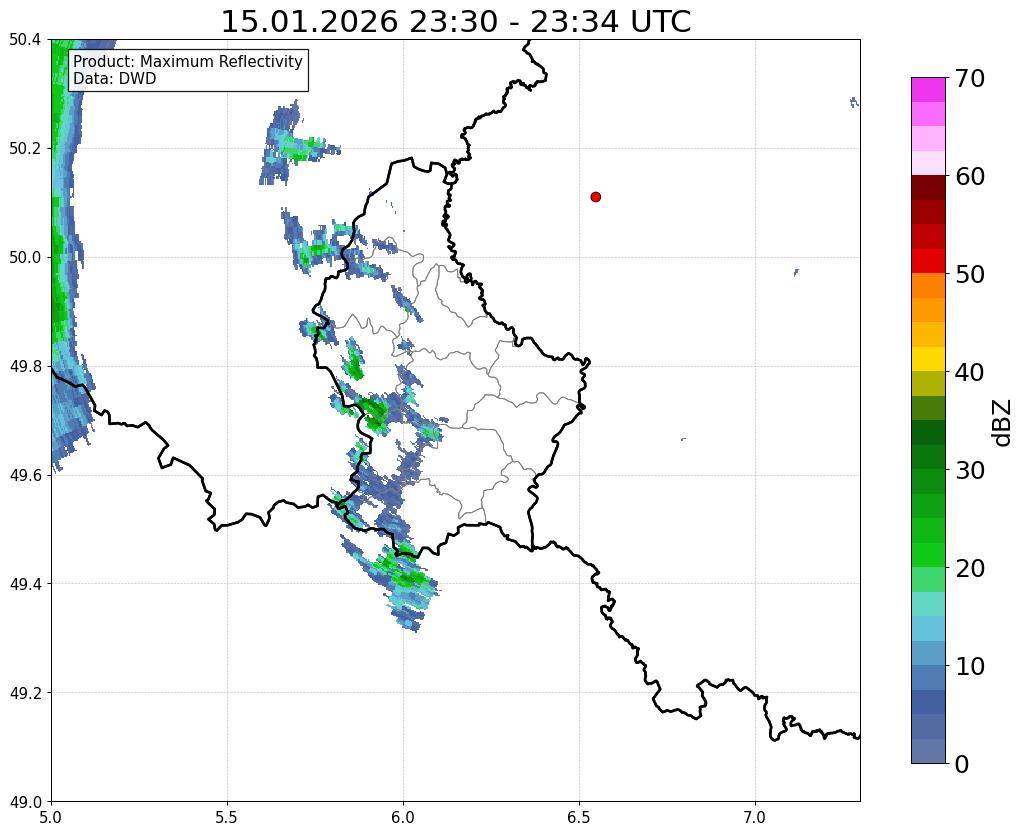Click the colorbar tick label 20
Image resolution: width=1023 pixels, height=834 pixels.
coord(970,568)
